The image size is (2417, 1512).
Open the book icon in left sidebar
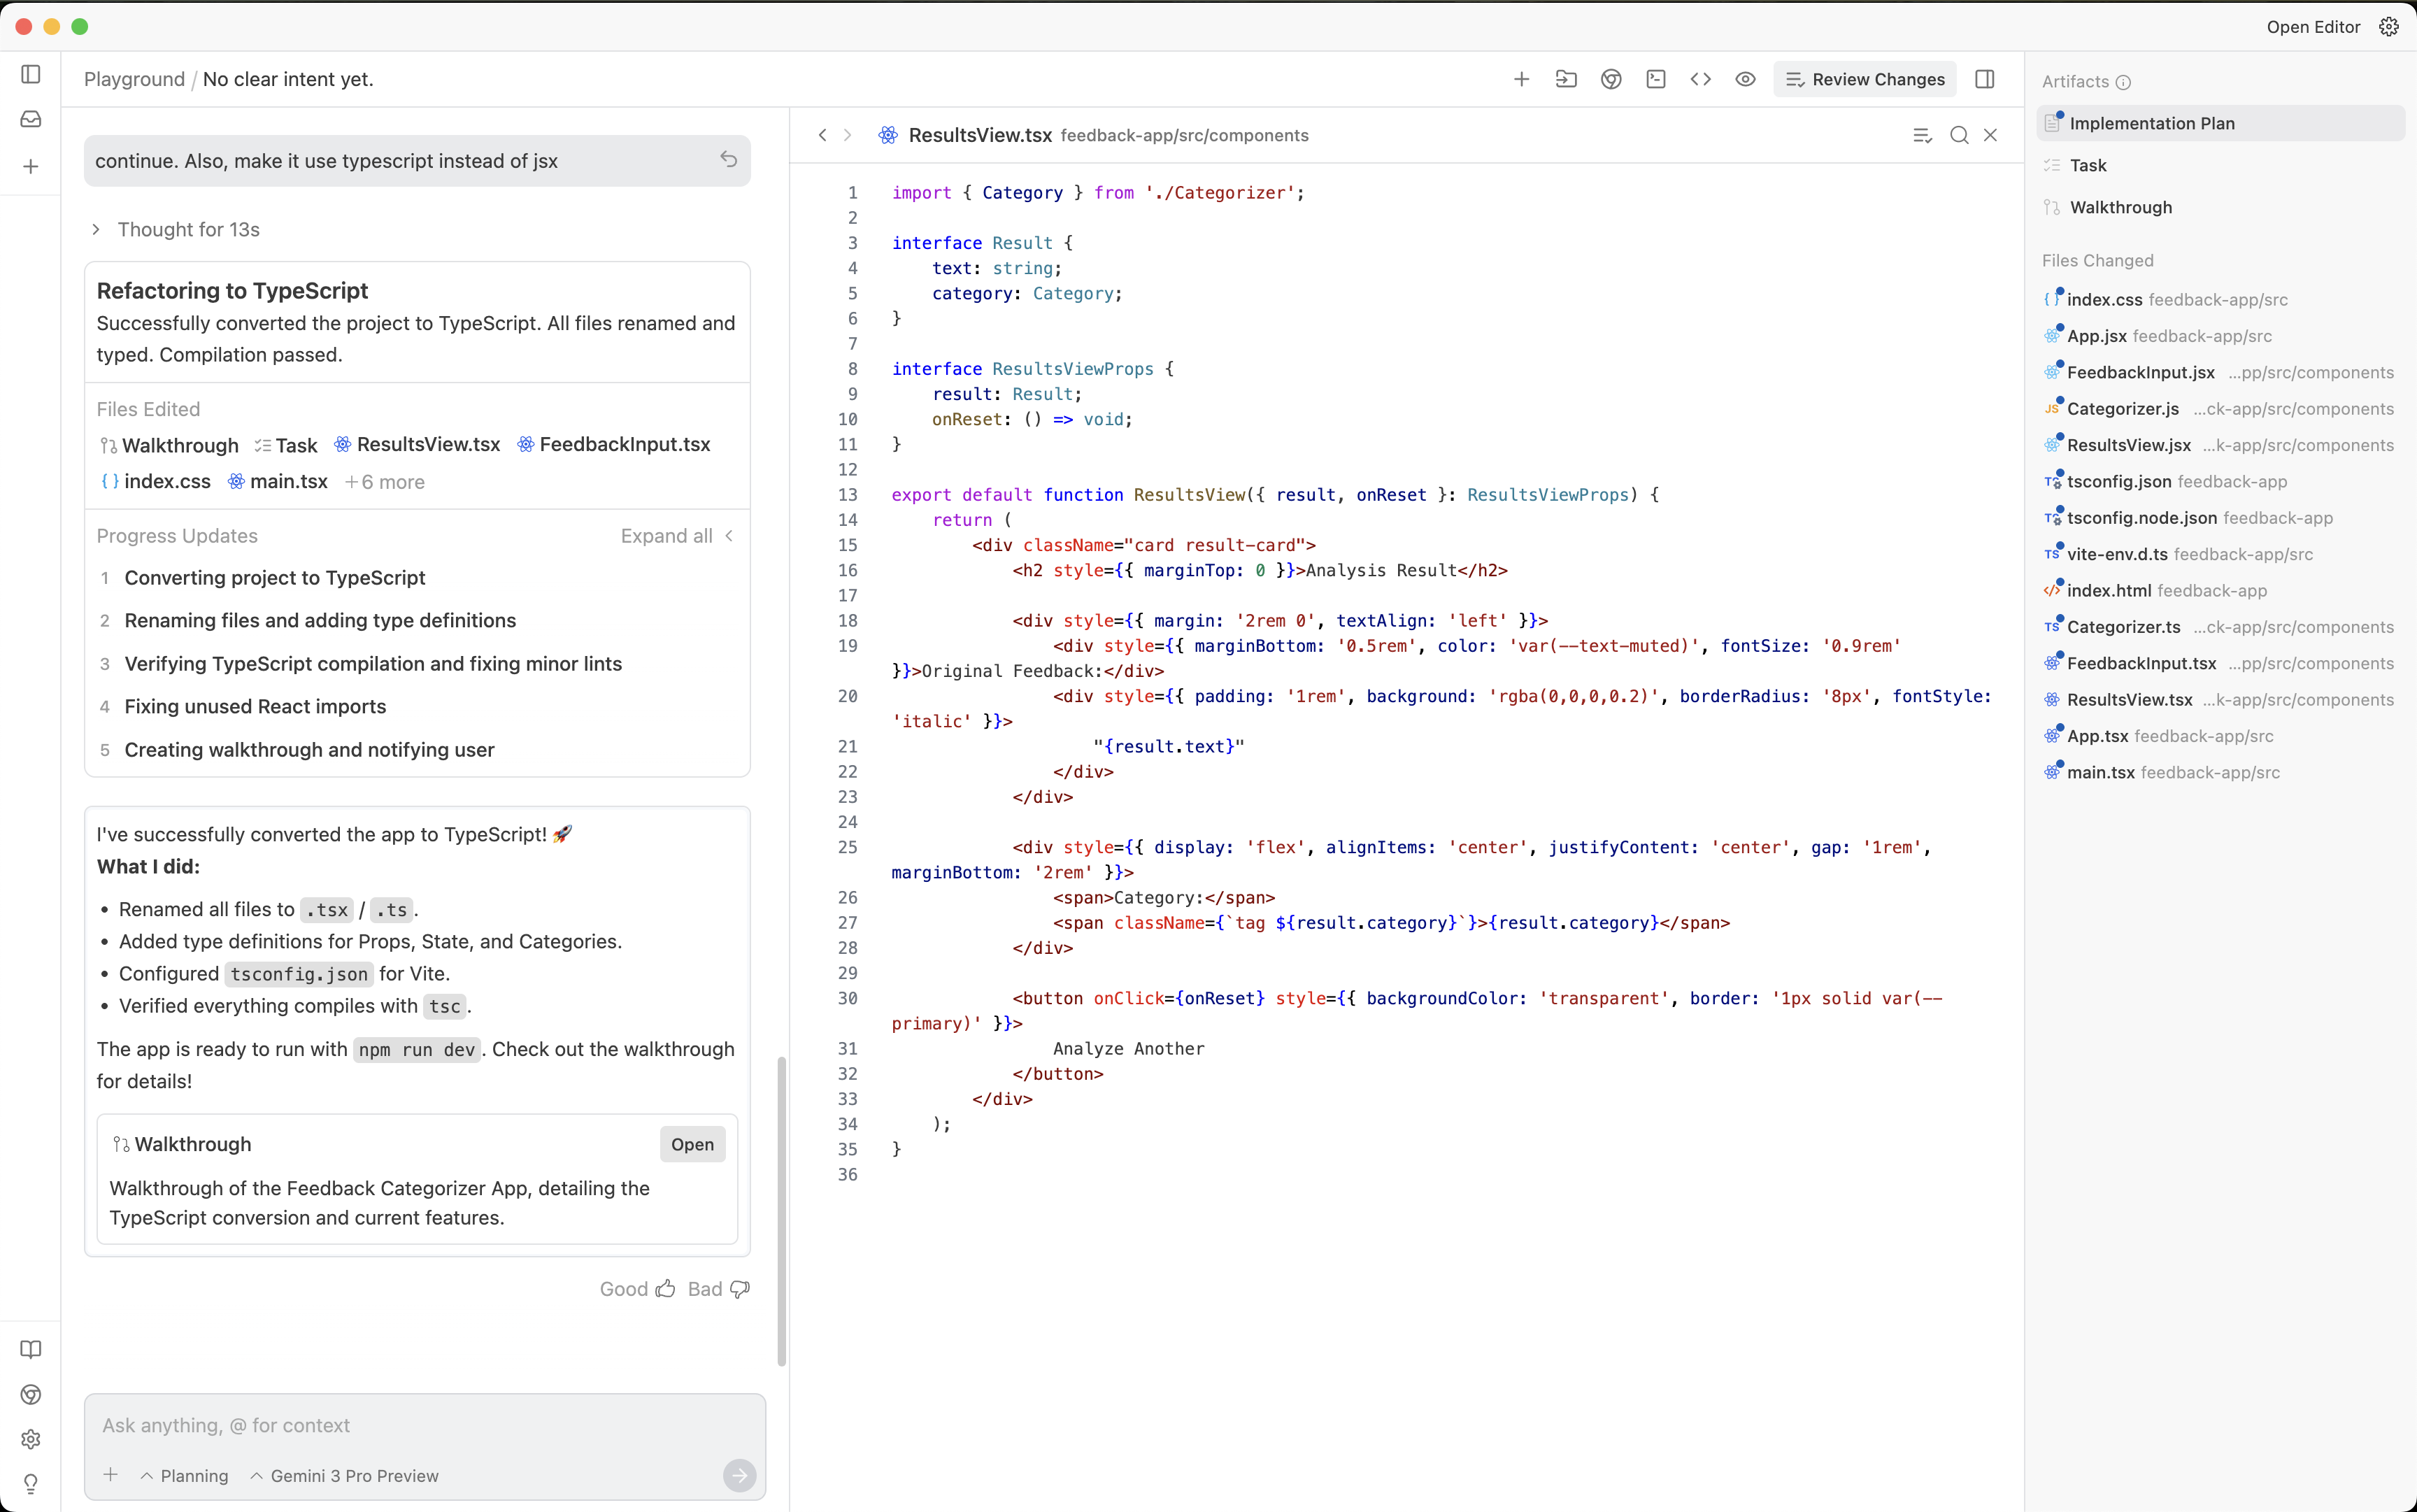(x=31, y=1349)
